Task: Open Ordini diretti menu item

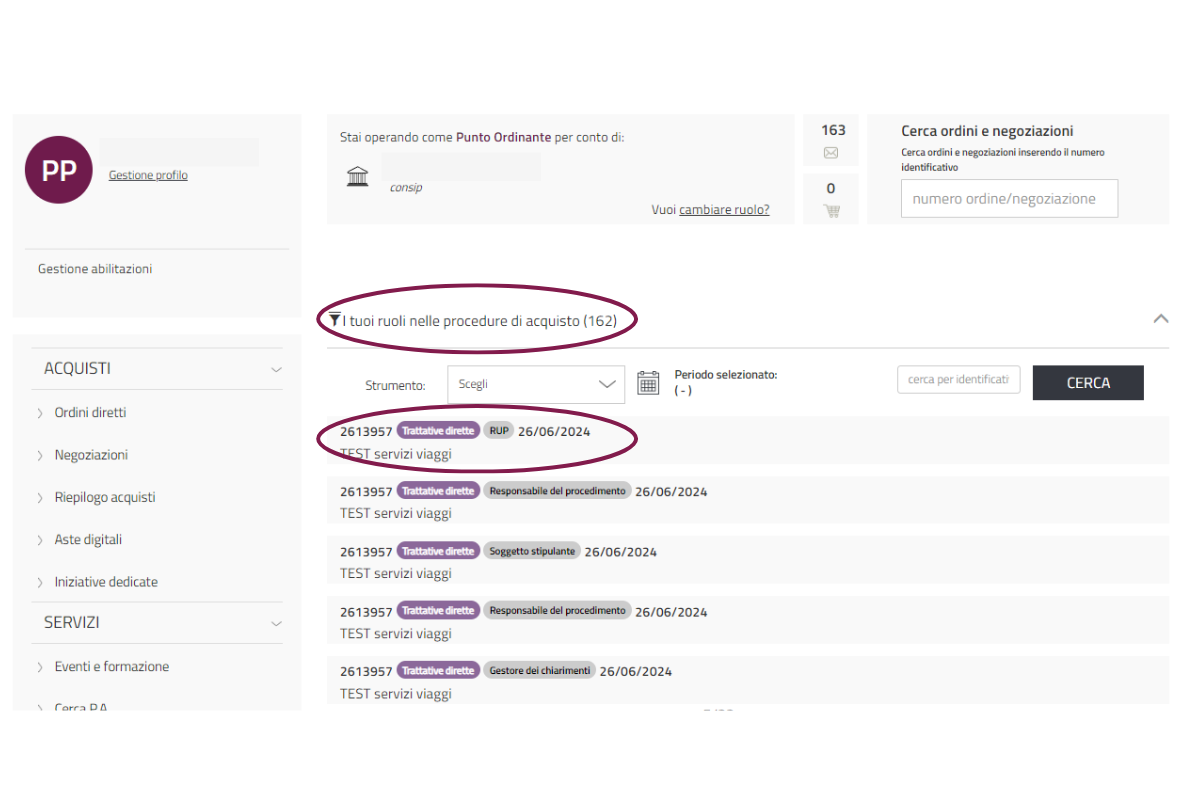Action: tap(90, 413)
